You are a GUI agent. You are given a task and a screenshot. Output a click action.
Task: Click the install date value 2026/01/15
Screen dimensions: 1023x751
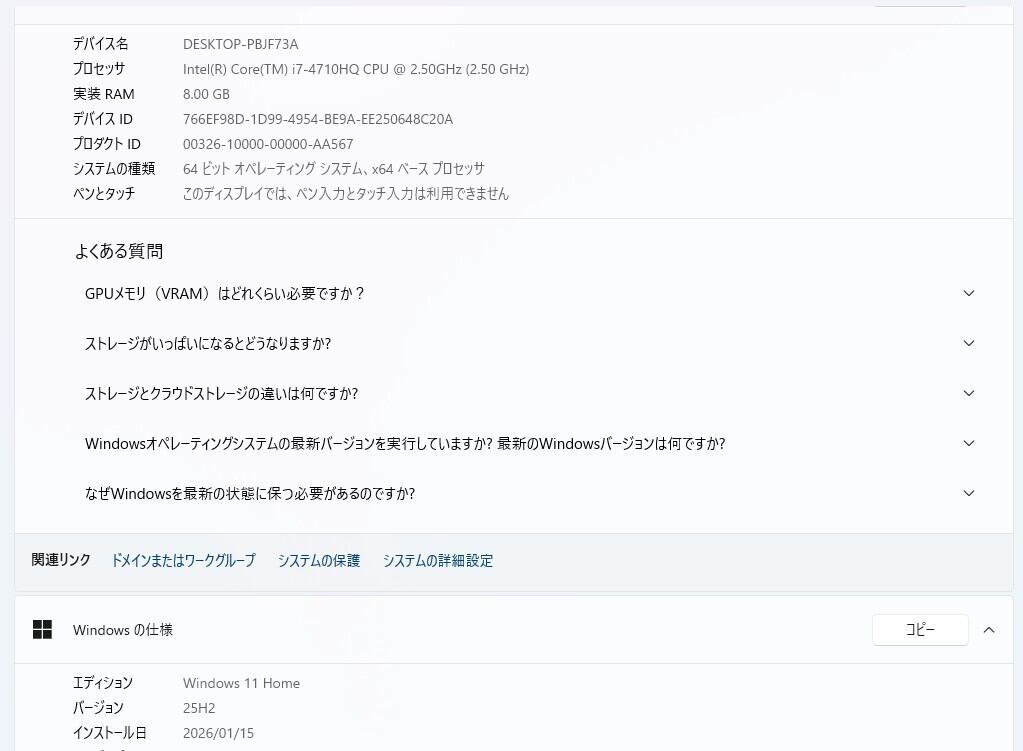click(219, 733)
